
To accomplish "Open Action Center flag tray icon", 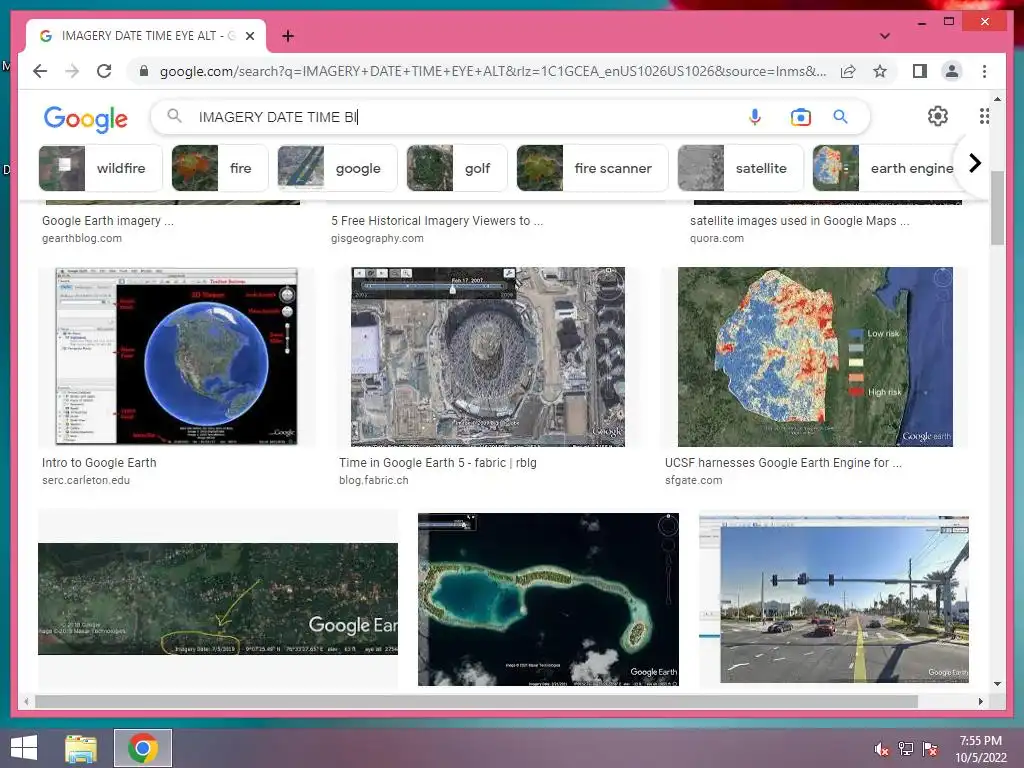I will pos(930,749).
